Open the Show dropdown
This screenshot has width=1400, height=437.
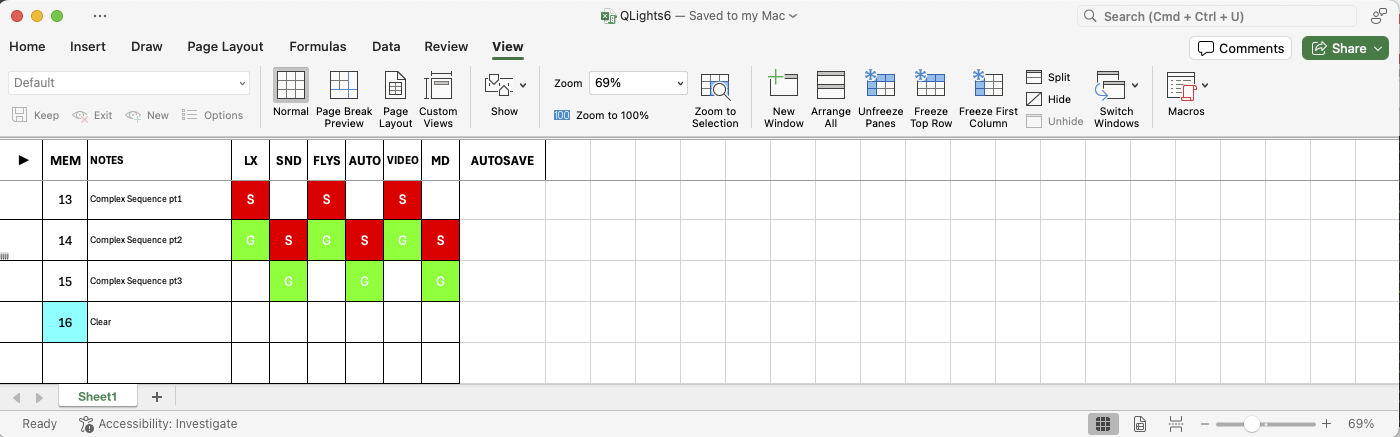click(505, 96)
